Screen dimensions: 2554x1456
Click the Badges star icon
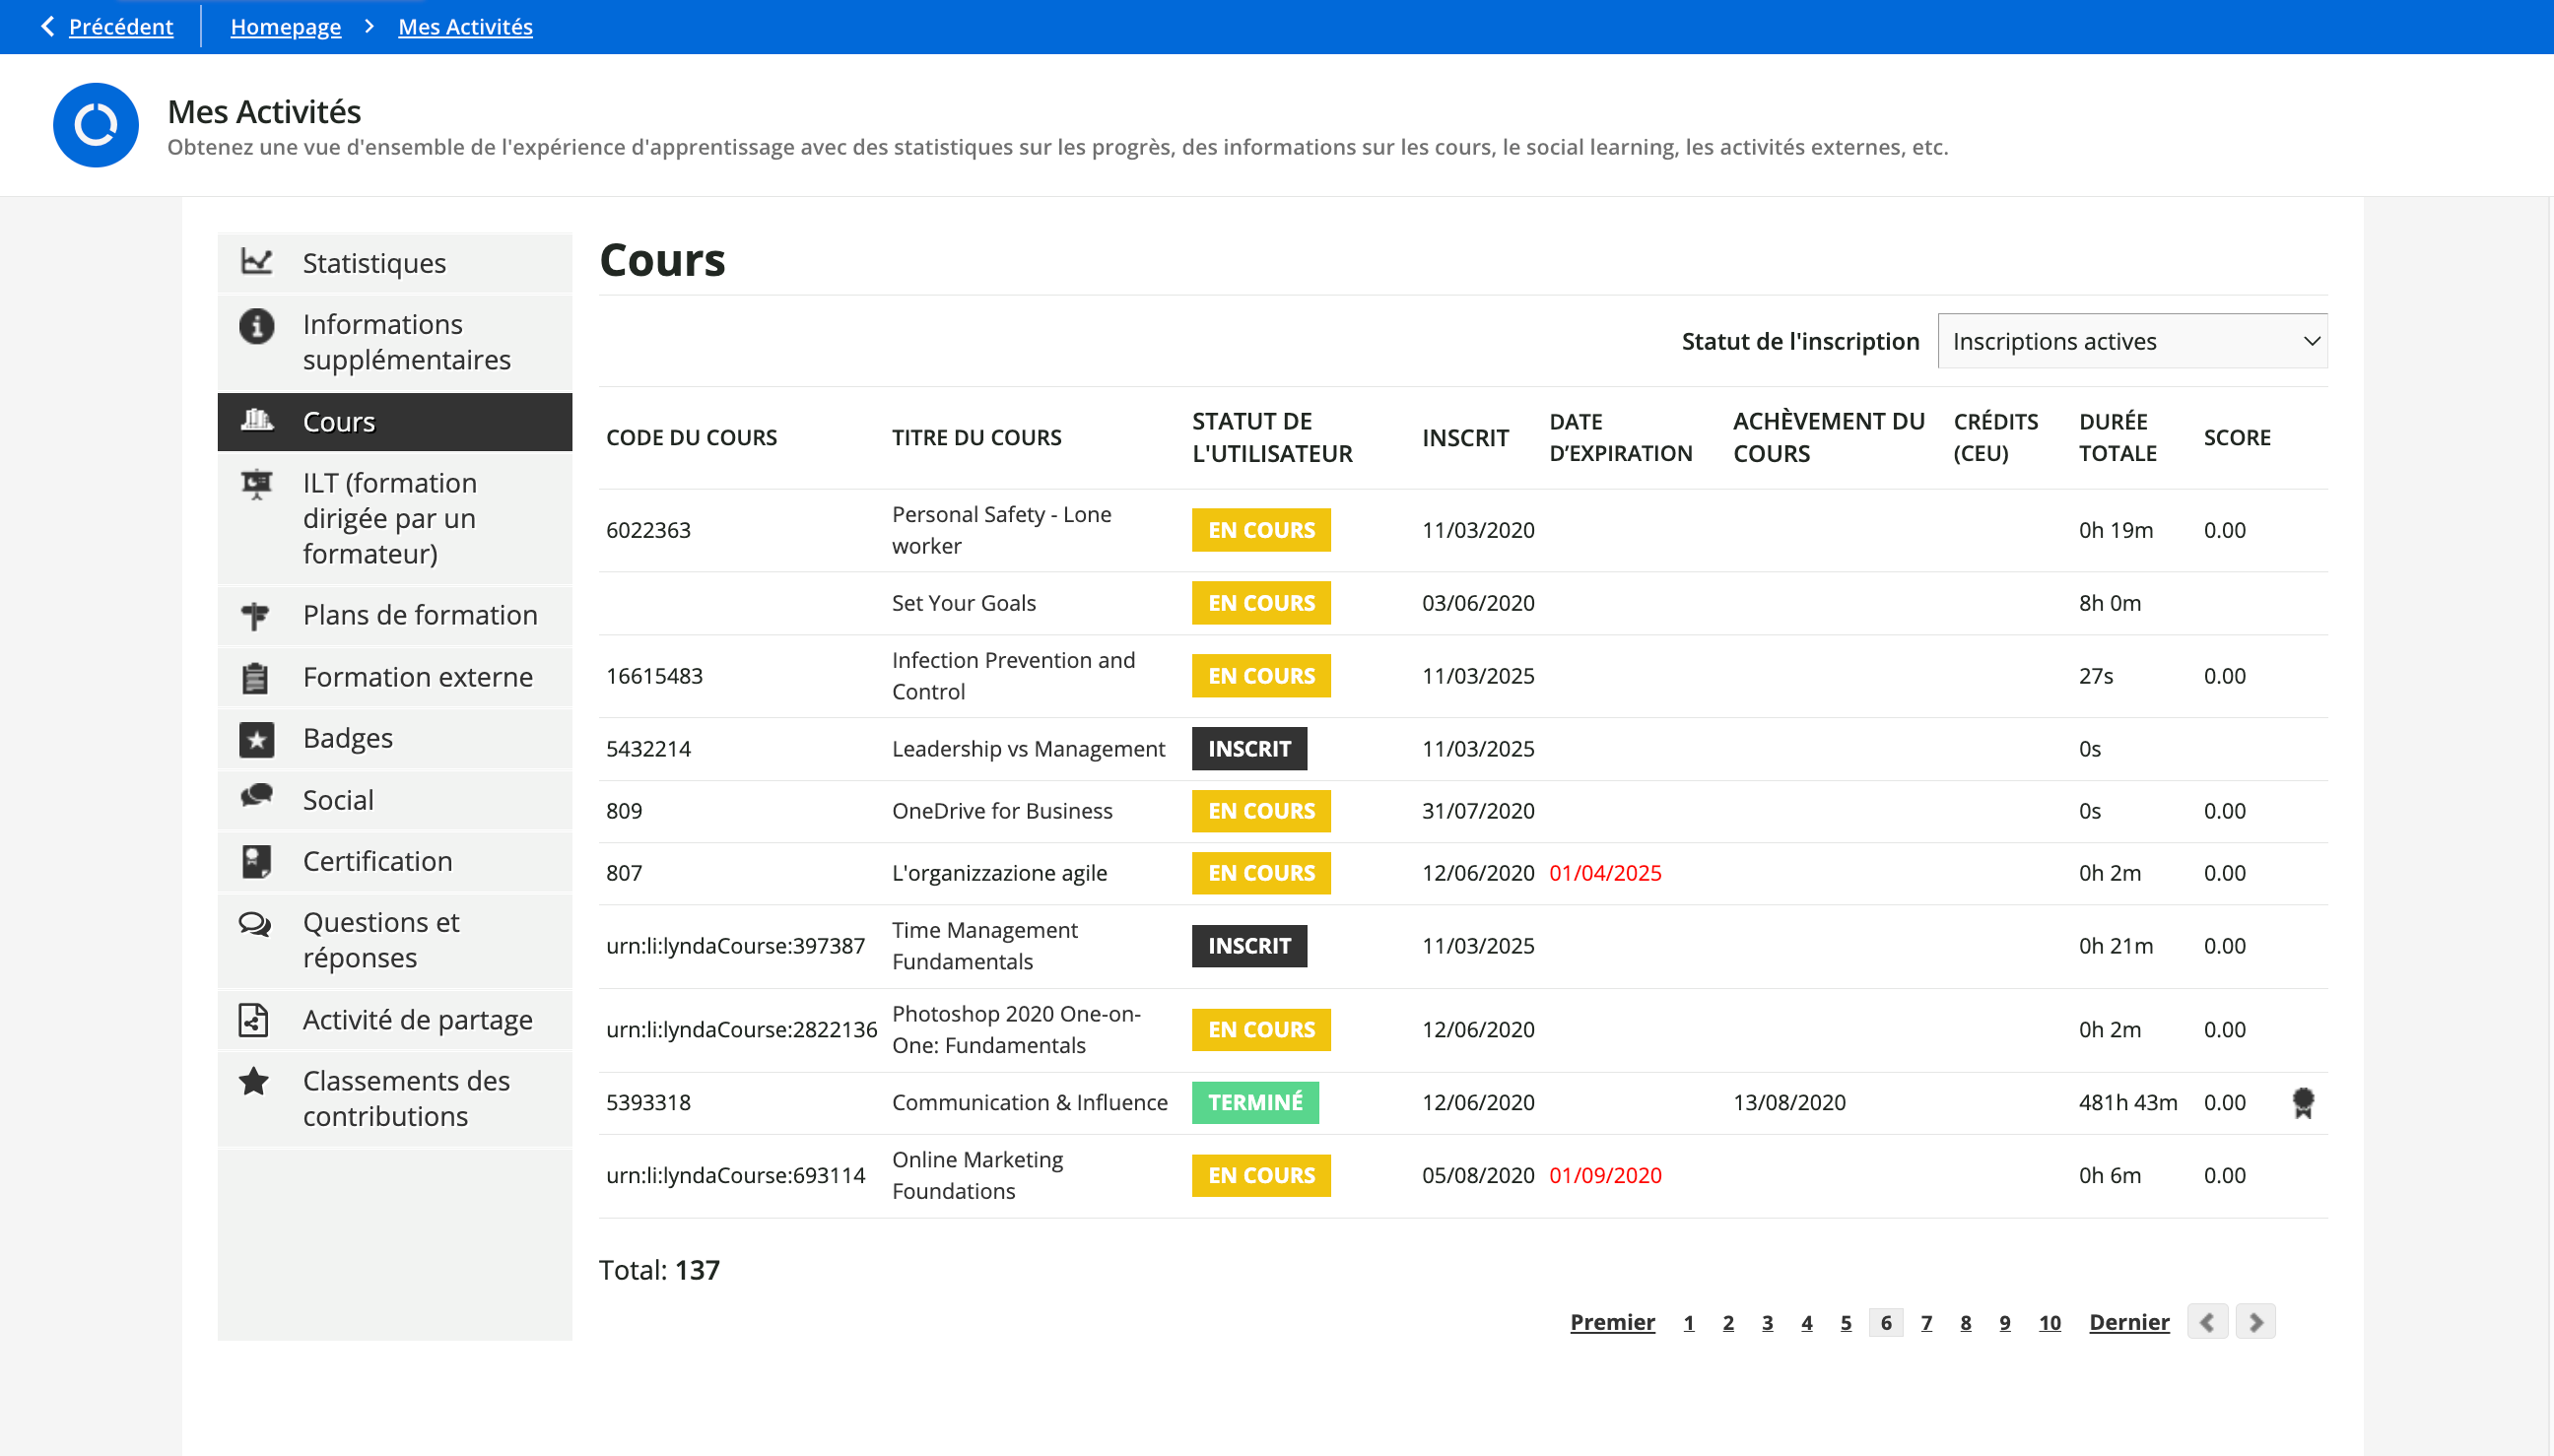pyautogui.click(x=256, y=739)
